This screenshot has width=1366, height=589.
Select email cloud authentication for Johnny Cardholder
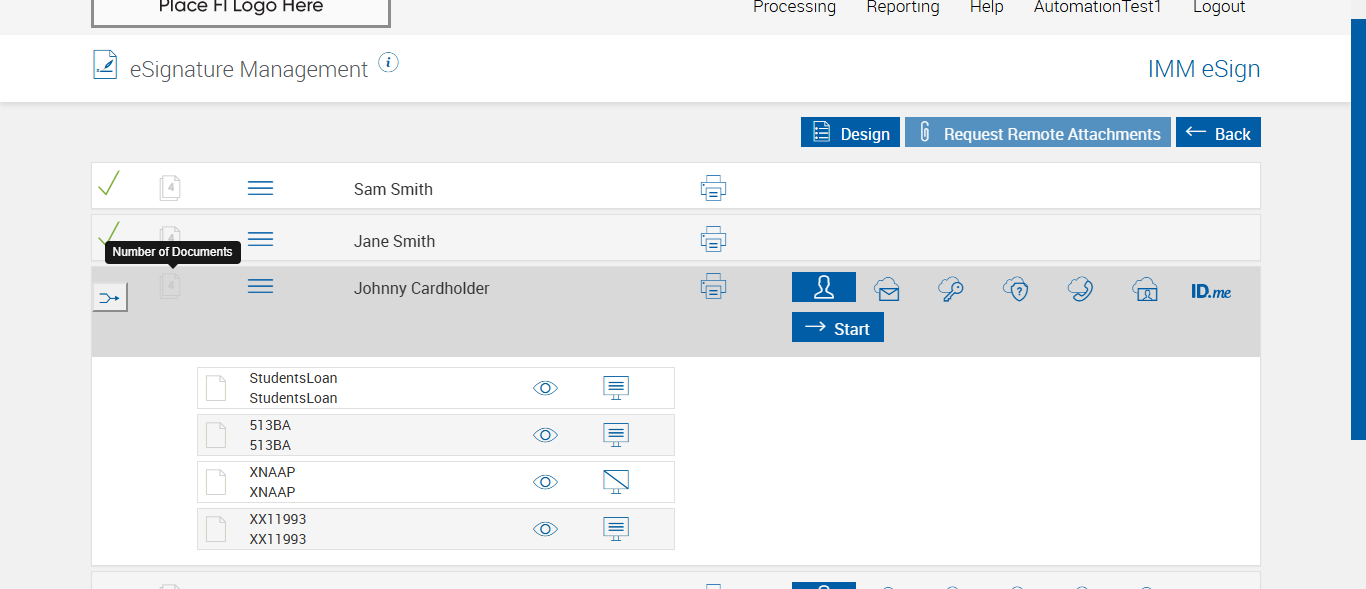887,290
